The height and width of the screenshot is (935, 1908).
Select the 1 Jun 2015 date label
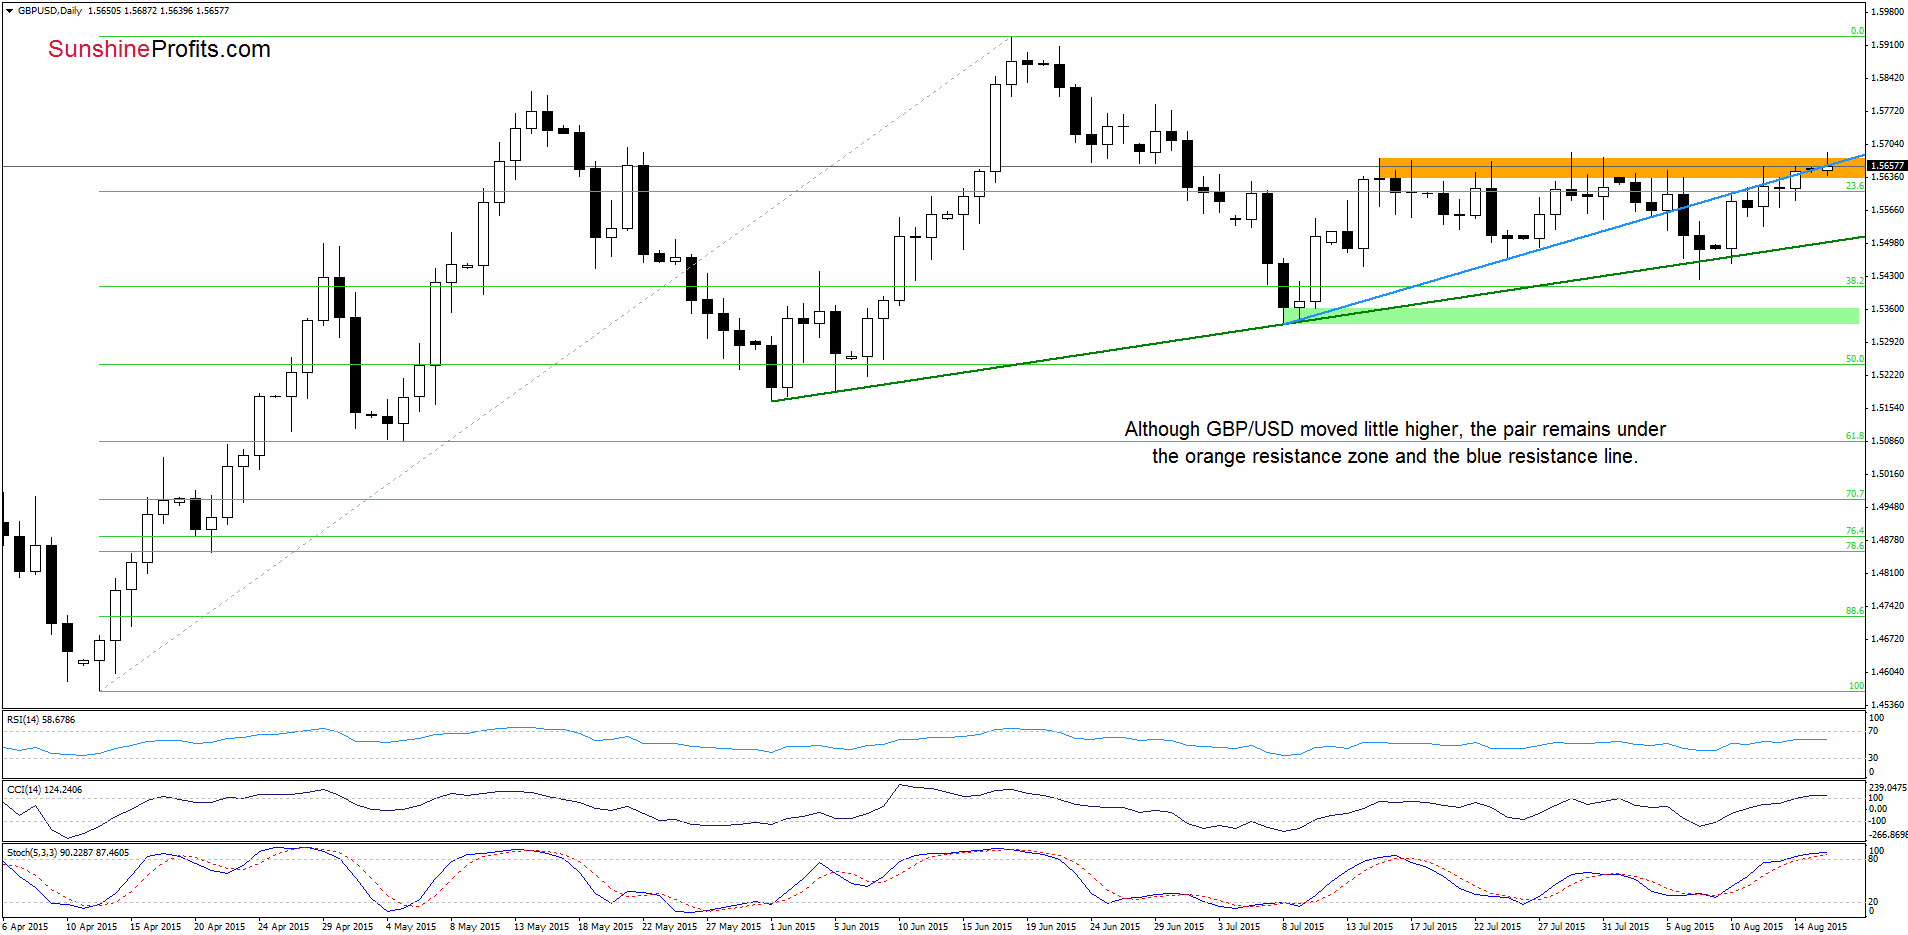tap(793, 927)
